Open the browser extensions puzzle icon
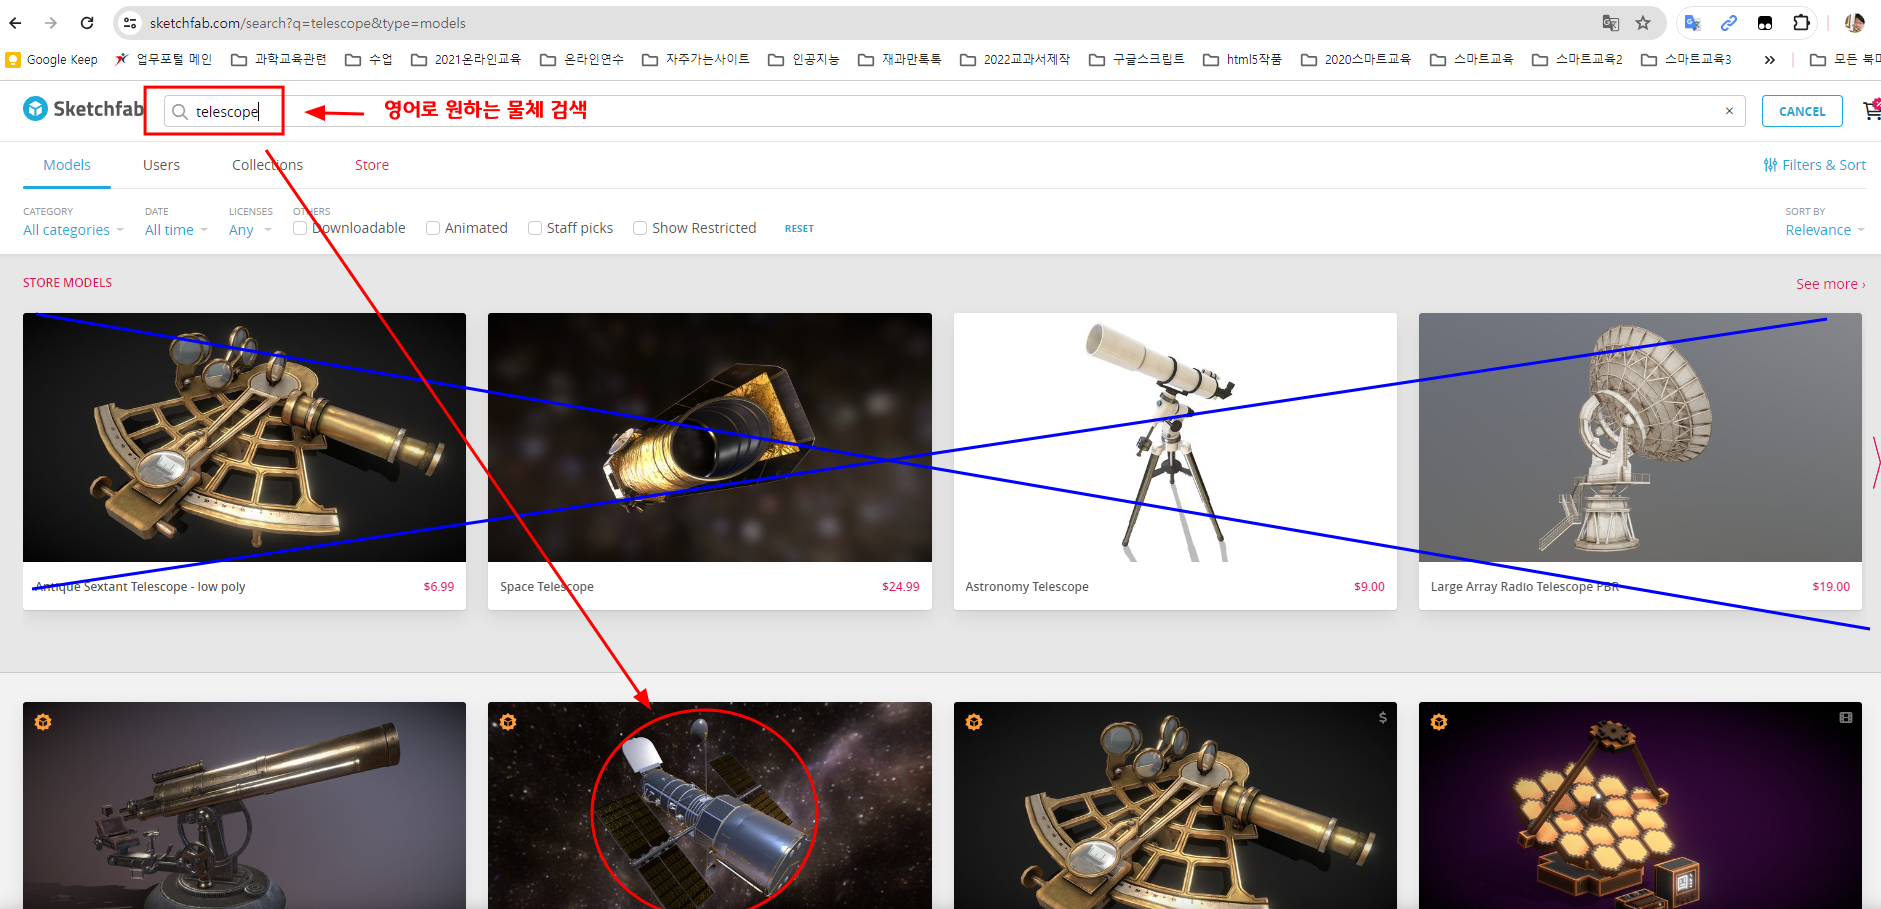The height and width of the screenshot is (909, 1881). [1801, 23]
